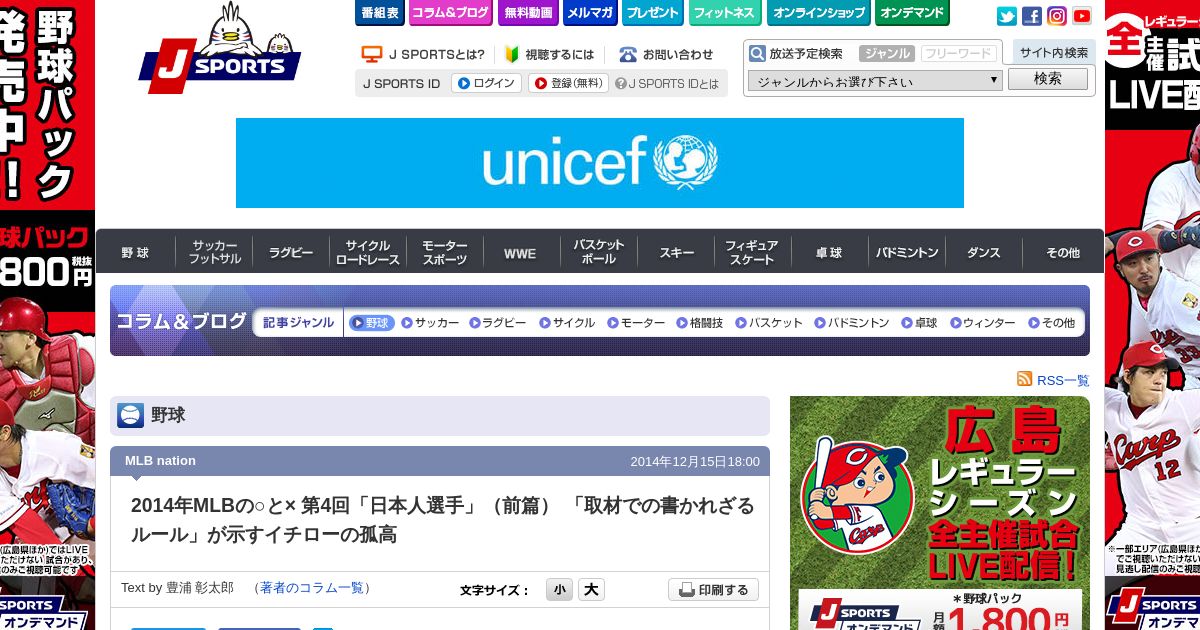Select 野球 in main sports navigation
This screenshot has height=630, width=1200.
click(135, 252)
